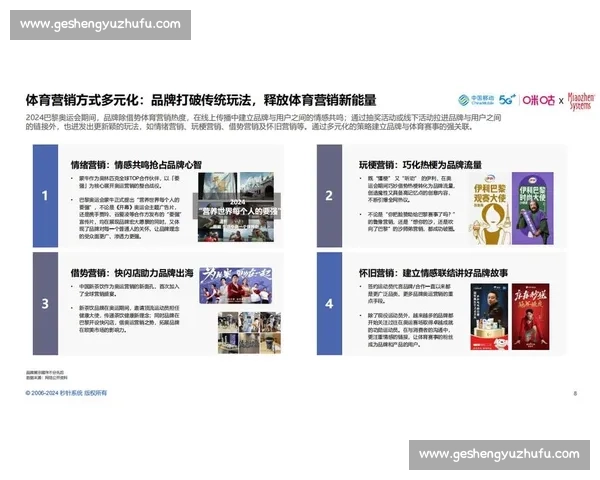The height and width of the screenshot is (480, 600).
Task: Click the subtitle paragraph starting 2024巴黎奥运会期间
Action: point(263,122)
